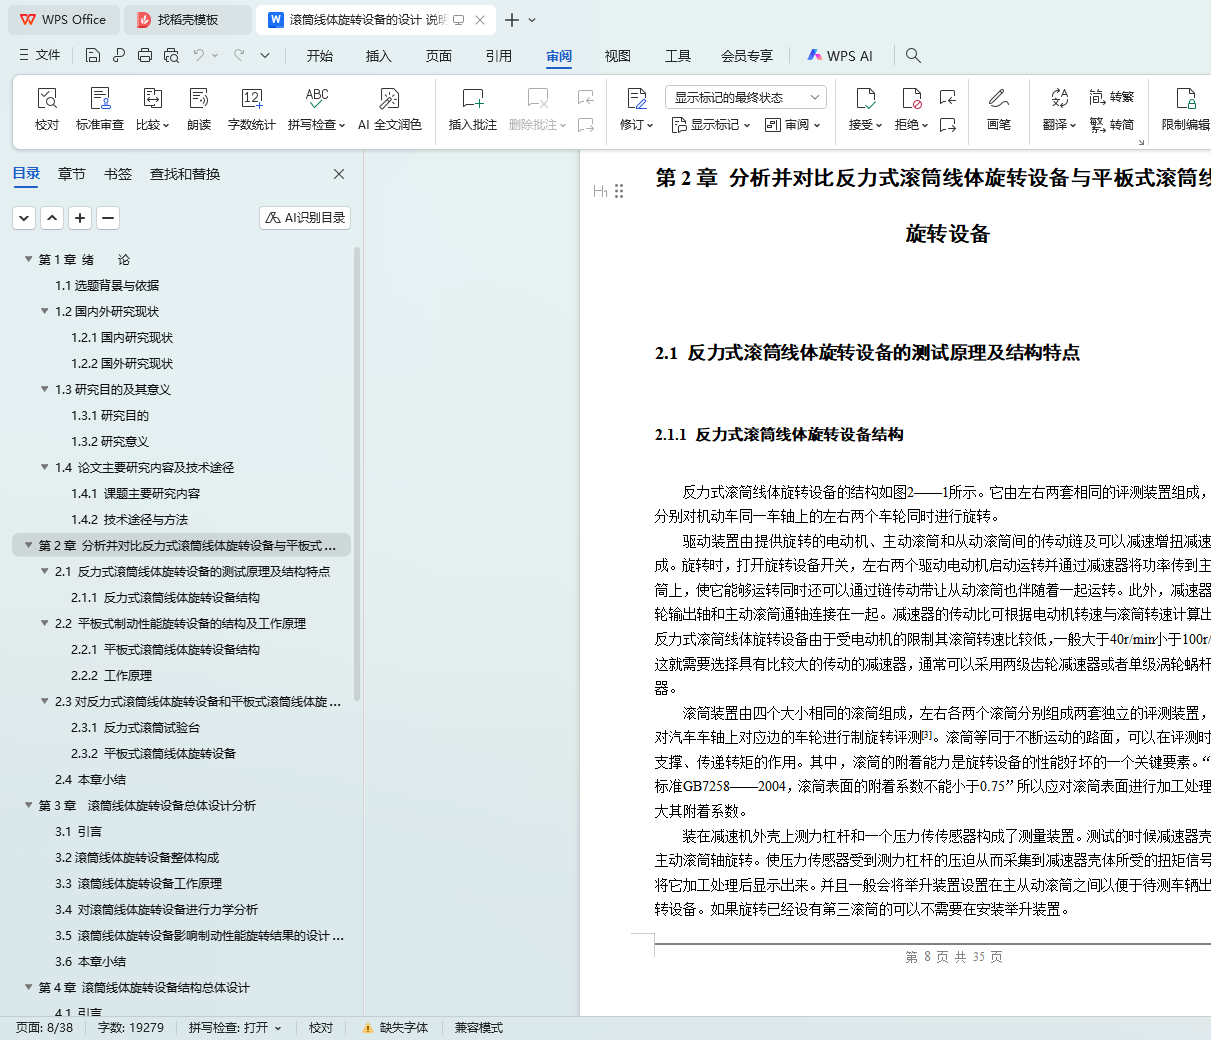1211x1040 pixels.
Task: Collapse 2.2 平板式制动性能 node
Action: pos(44,623)
